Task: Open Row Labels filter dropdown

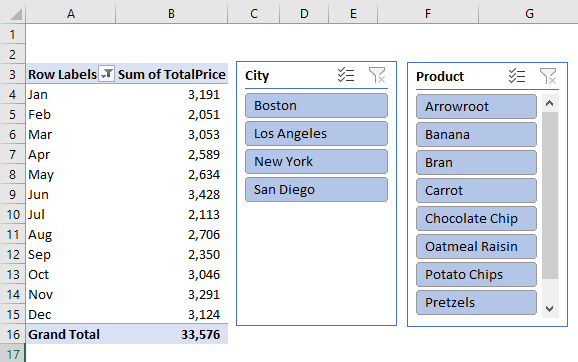Action: tap(107, 74)
